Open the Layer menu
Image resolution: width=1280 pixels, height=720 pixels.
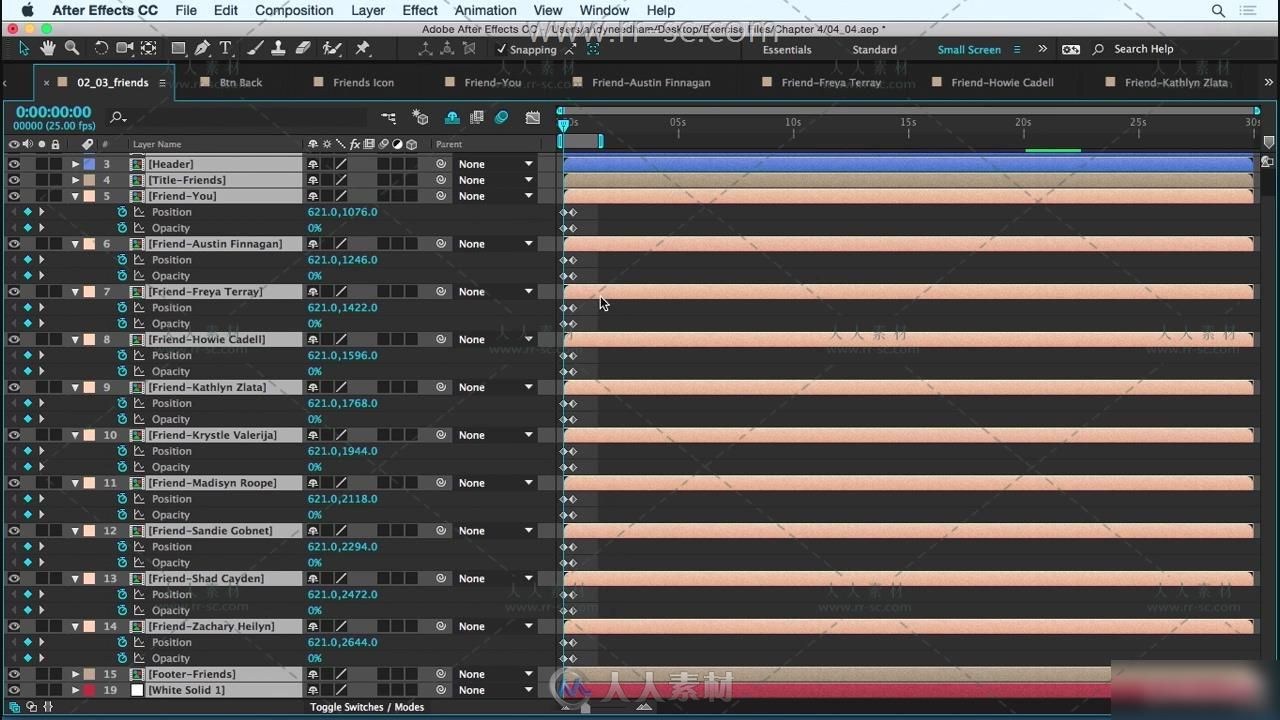click(x=368, y=10)
